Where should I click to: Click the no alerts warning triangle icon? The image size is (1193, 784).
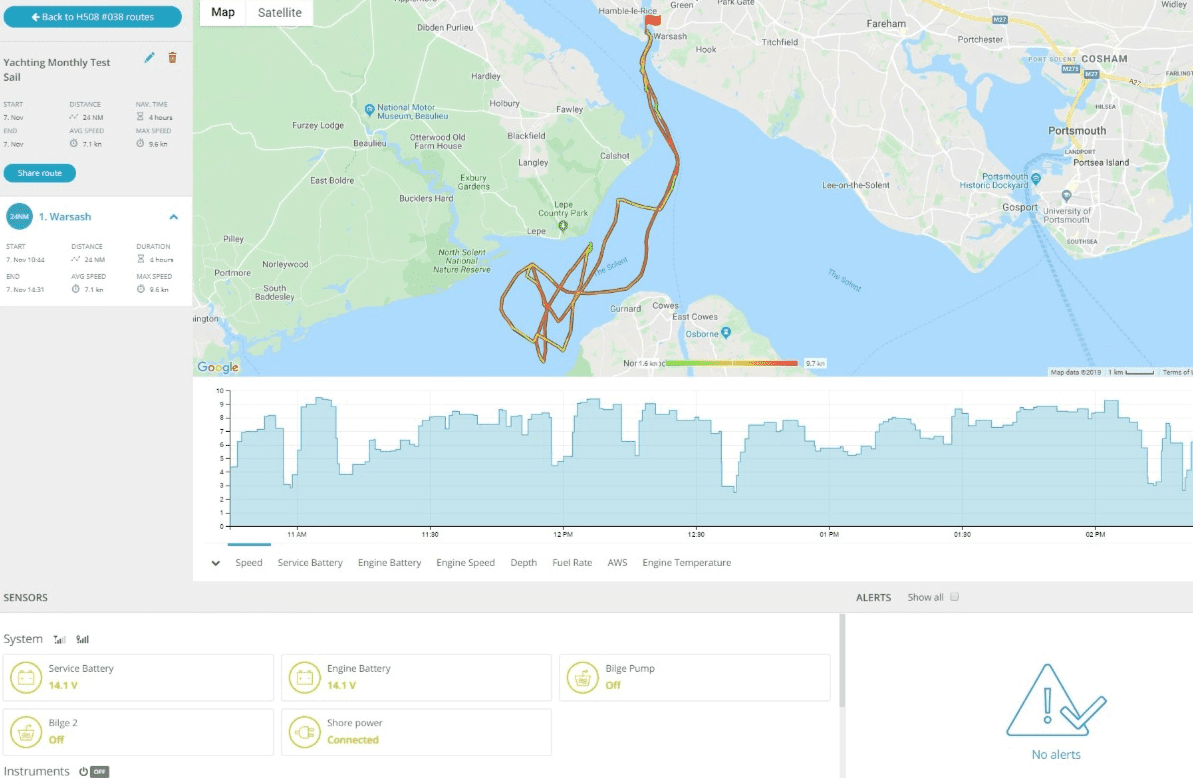[1055, 700]
